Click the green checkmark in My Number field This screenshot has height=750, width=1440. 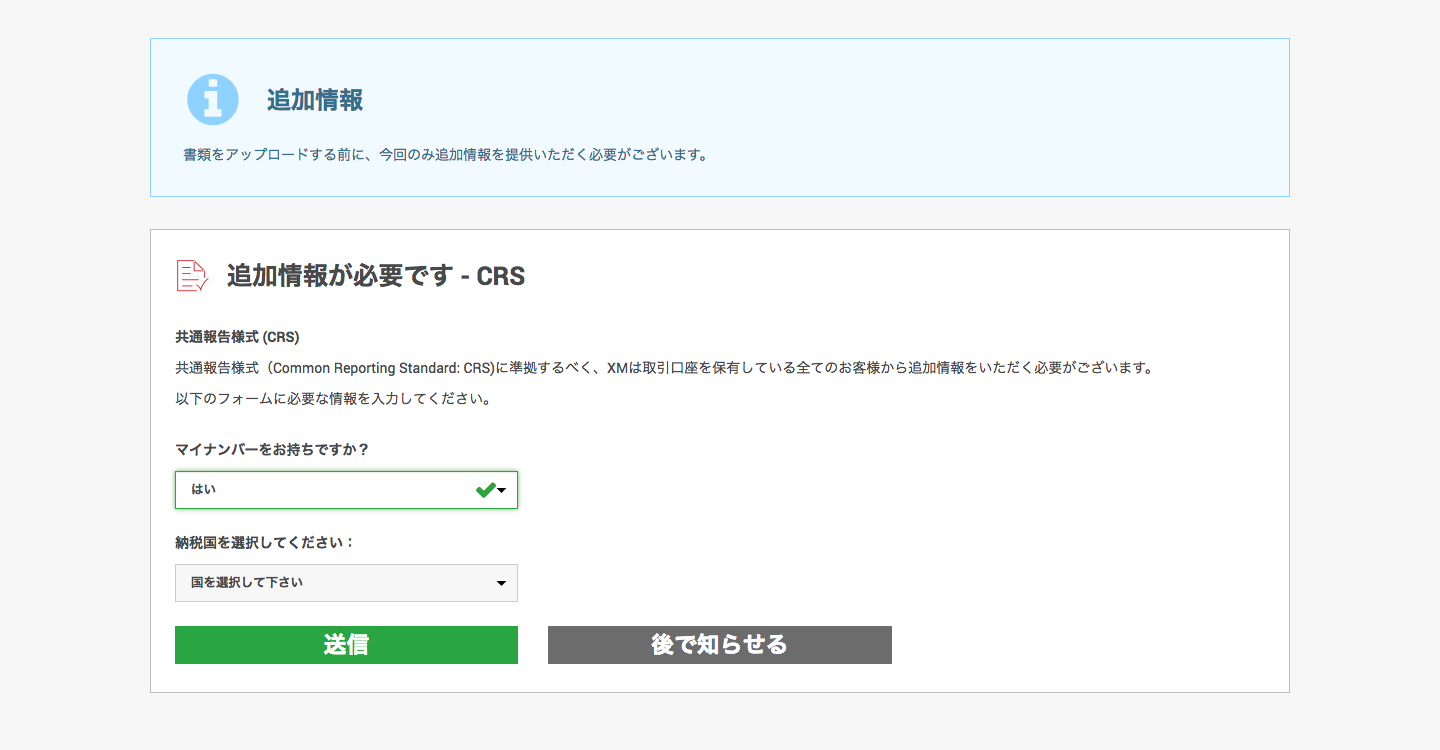(485, 490)
